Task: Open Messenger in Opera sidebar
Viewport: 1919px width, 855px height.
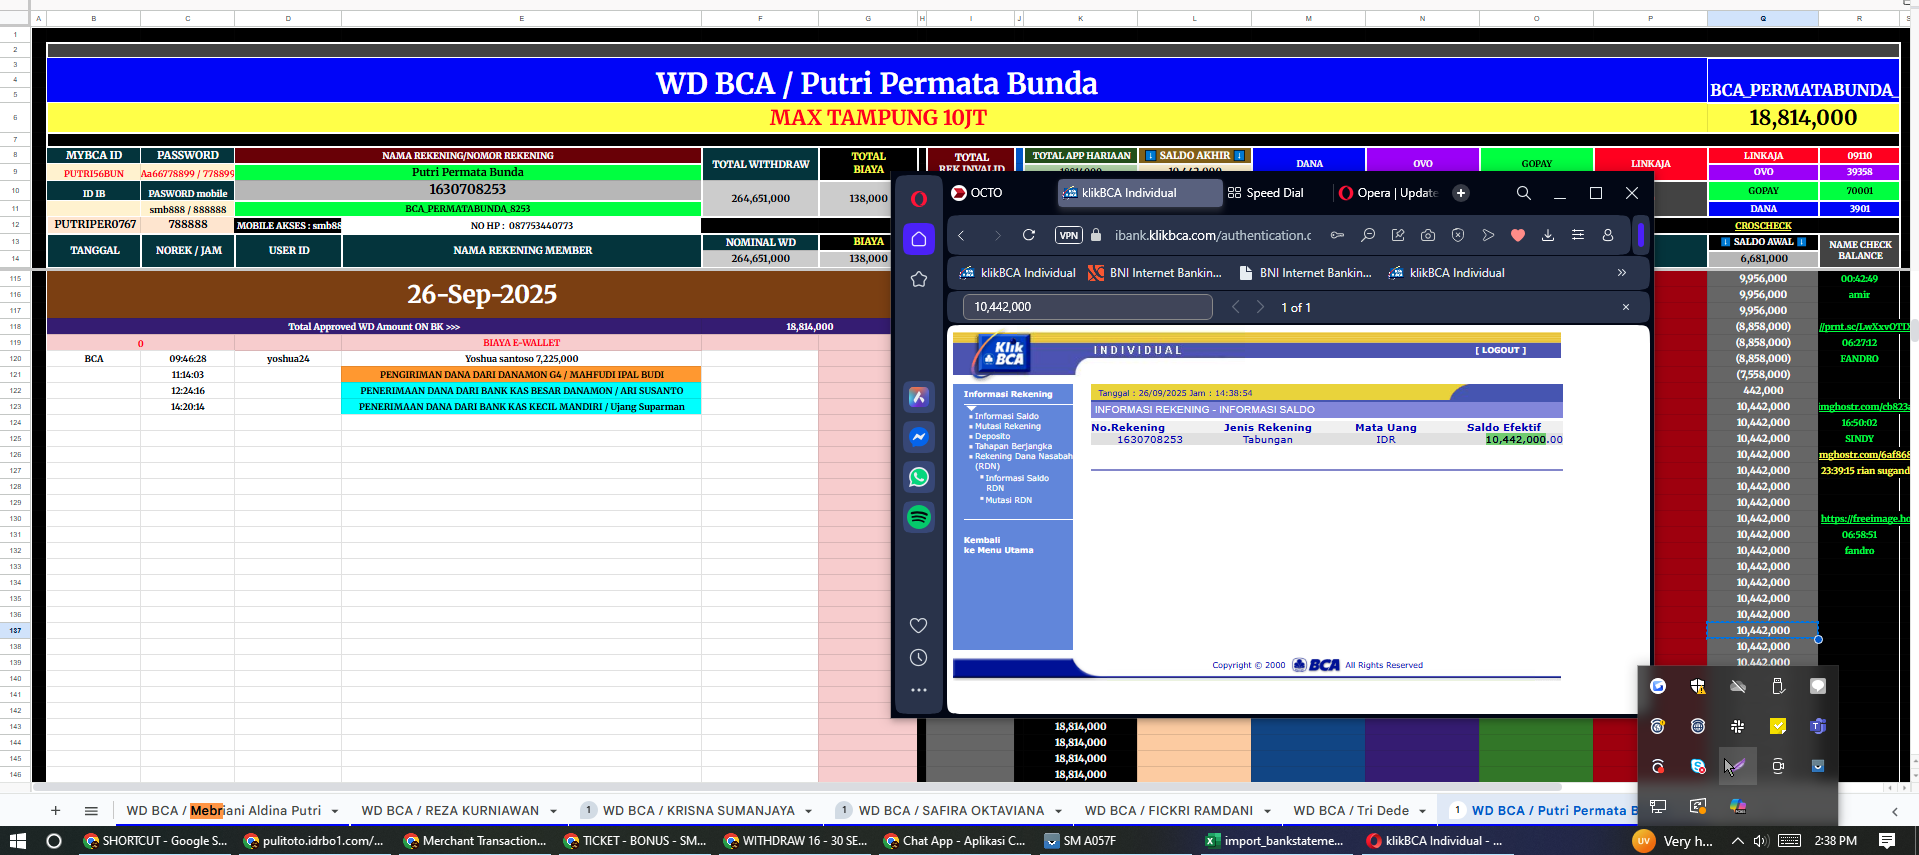Action: pyautogui.click(x=918, y=437)
